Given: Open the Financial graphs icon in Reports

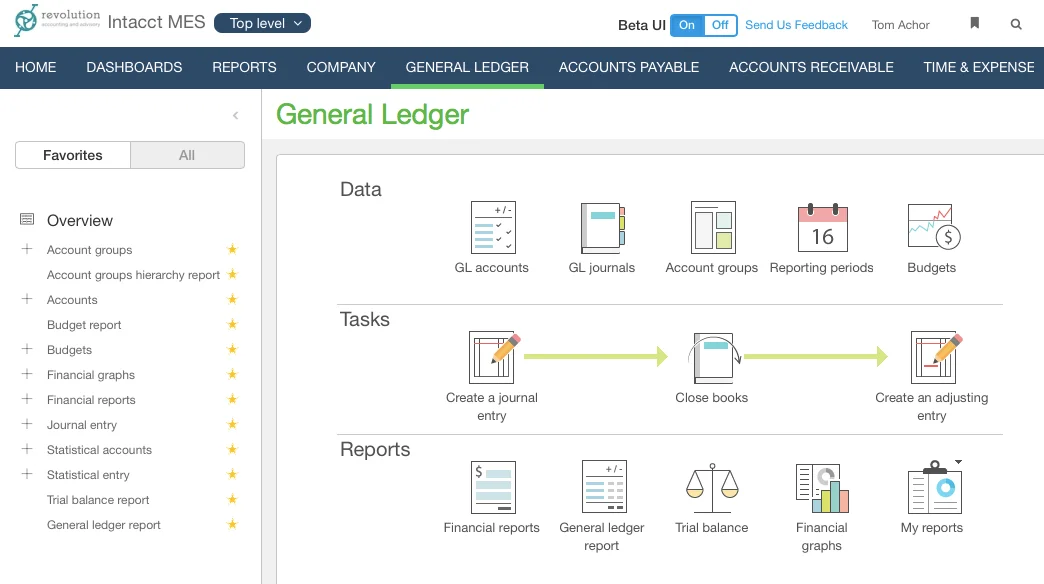Looking at the screenshot, I should [822, 488].
